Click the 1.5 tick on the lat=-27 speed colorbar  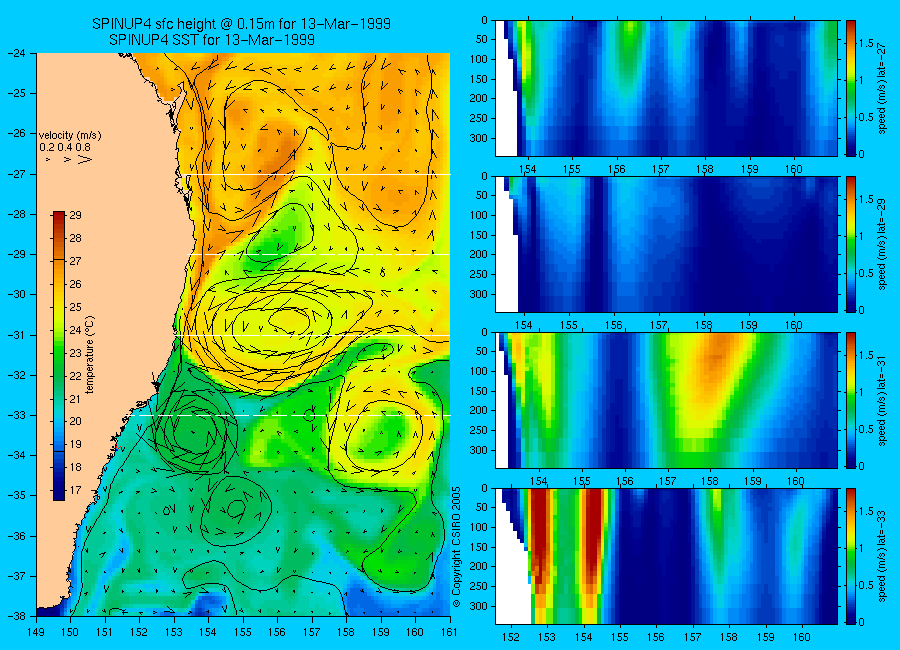pyautogui.click(x=866, y=43)
